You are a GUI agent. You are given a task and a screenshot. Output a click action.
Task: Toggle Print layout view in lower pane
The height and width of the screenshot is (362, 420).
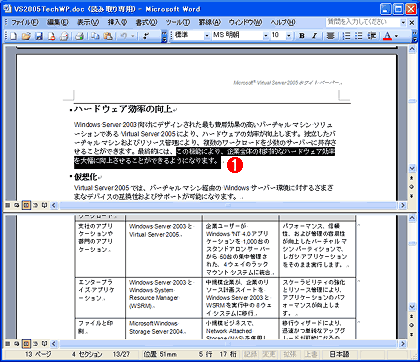coord(26,343)
